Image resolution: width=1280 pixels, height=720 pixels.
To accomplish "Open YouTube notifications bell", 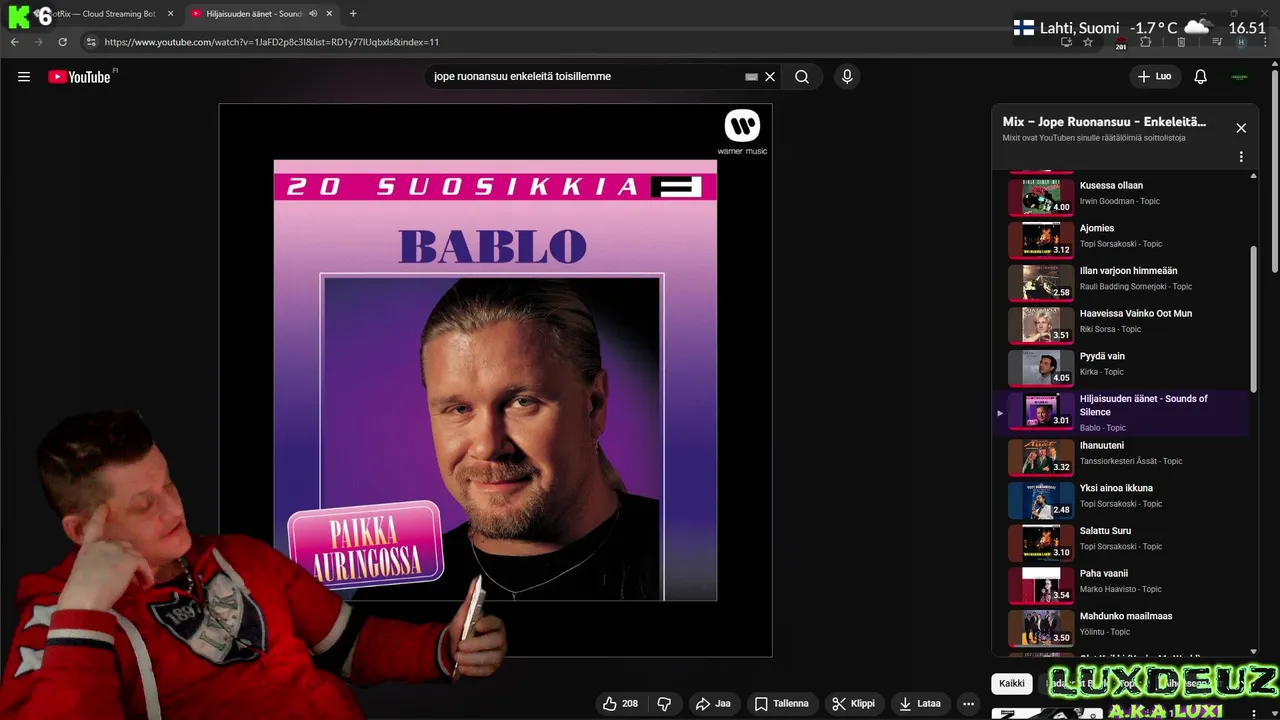I will pos(1201,77).
